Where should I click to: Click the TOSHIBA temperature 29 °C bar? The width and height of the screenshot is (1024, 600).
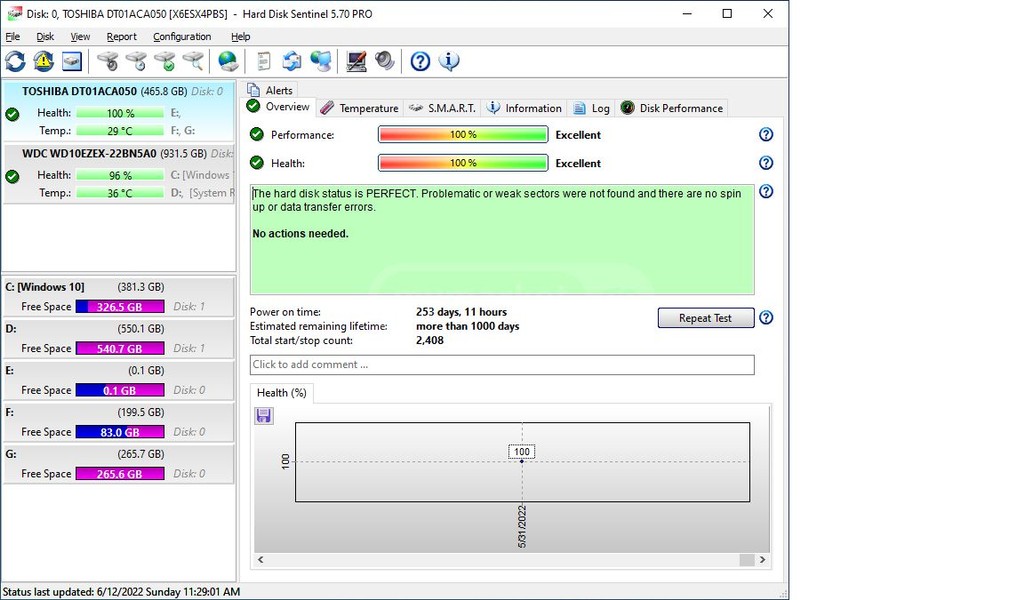click(120, 131)
